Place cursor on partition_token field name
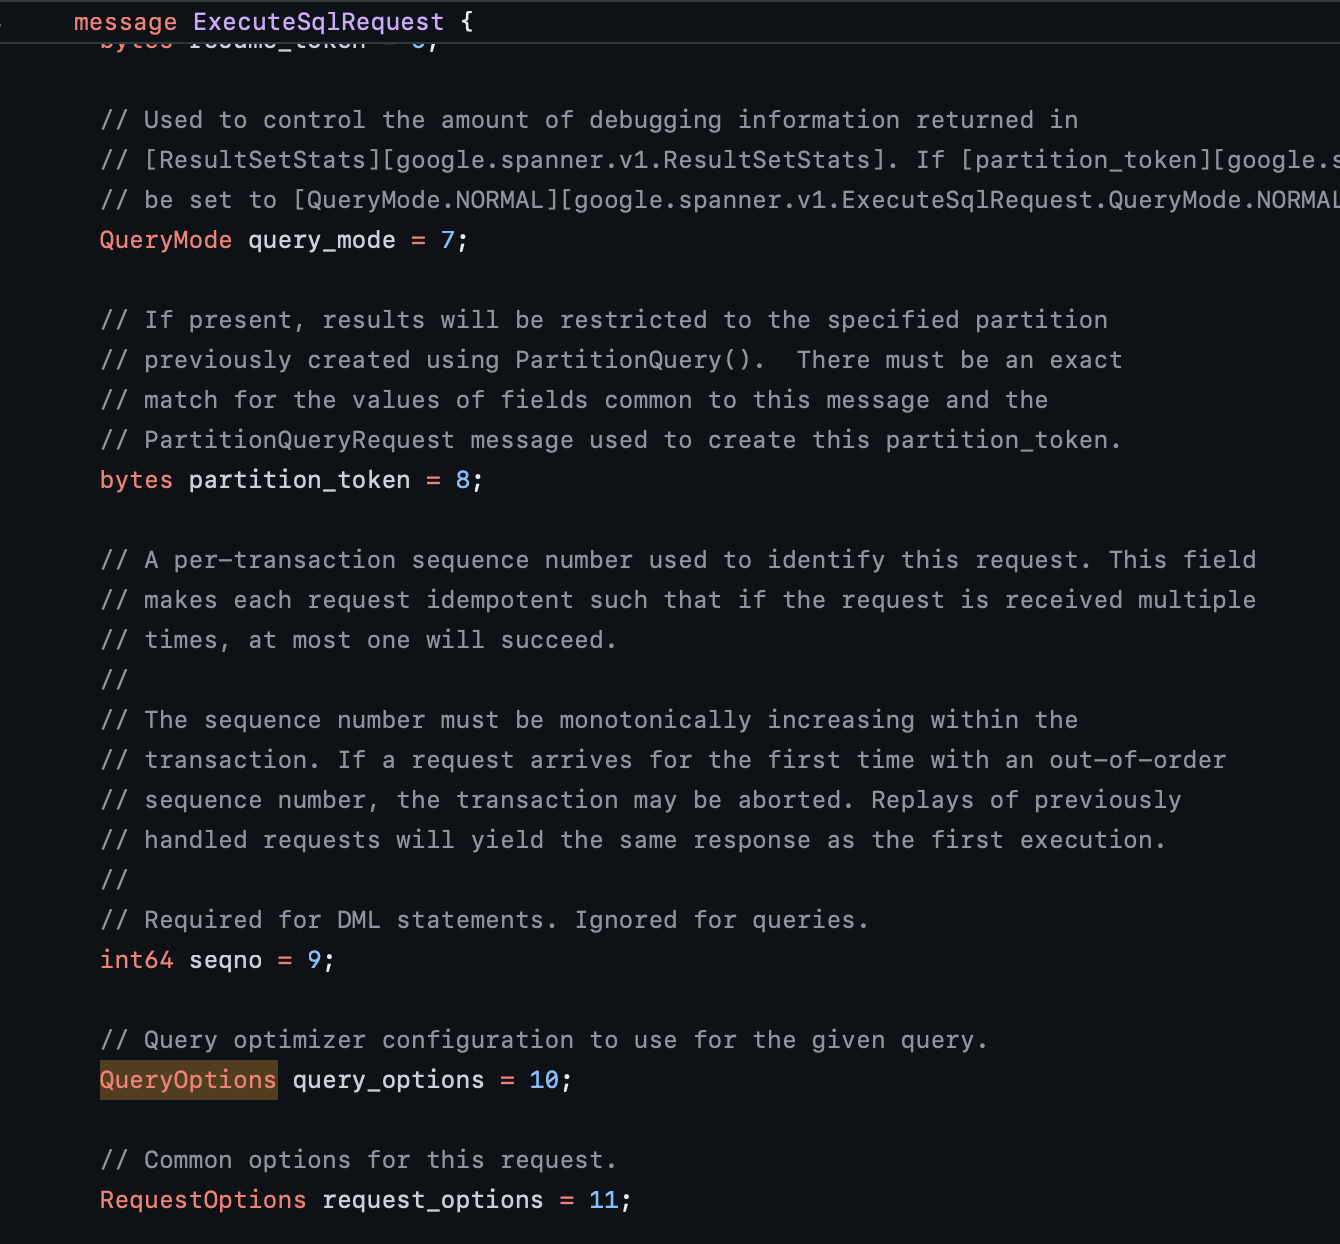1340x1244 pixels. pyautogui.click(x=299, y=480)
